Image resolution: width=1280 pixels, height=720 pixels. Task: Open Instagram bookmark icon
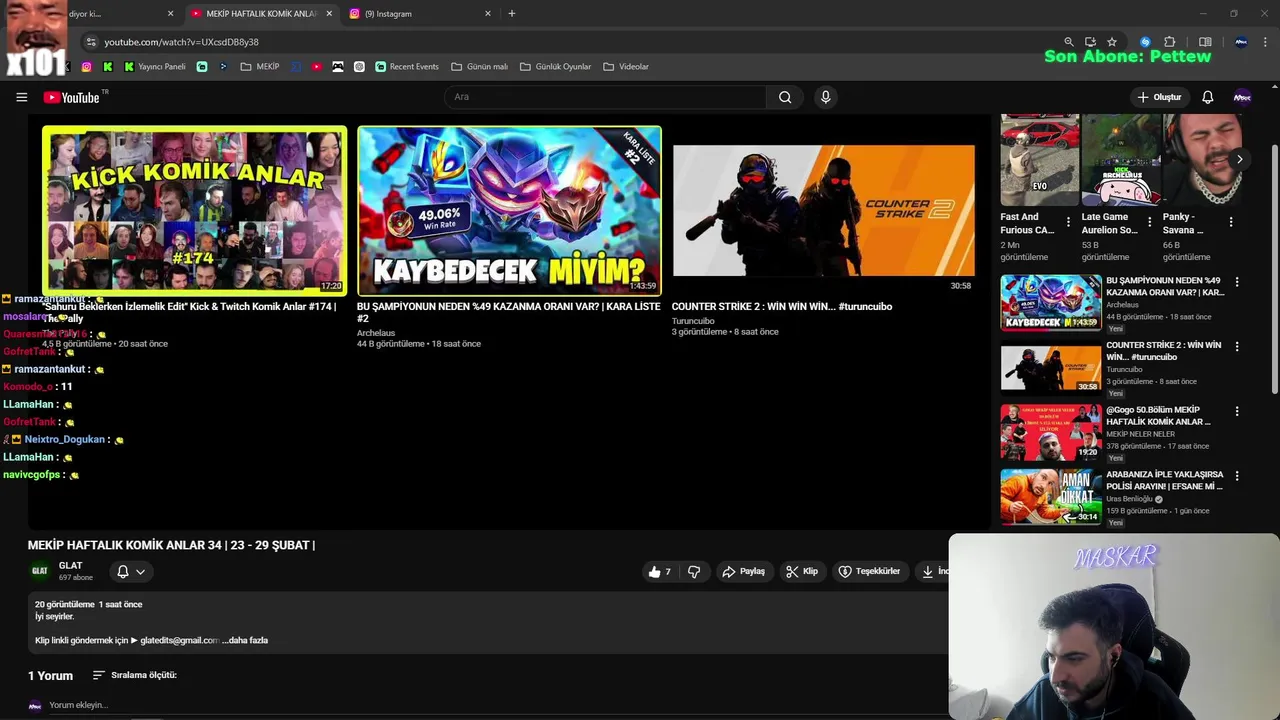click(86, 67)
